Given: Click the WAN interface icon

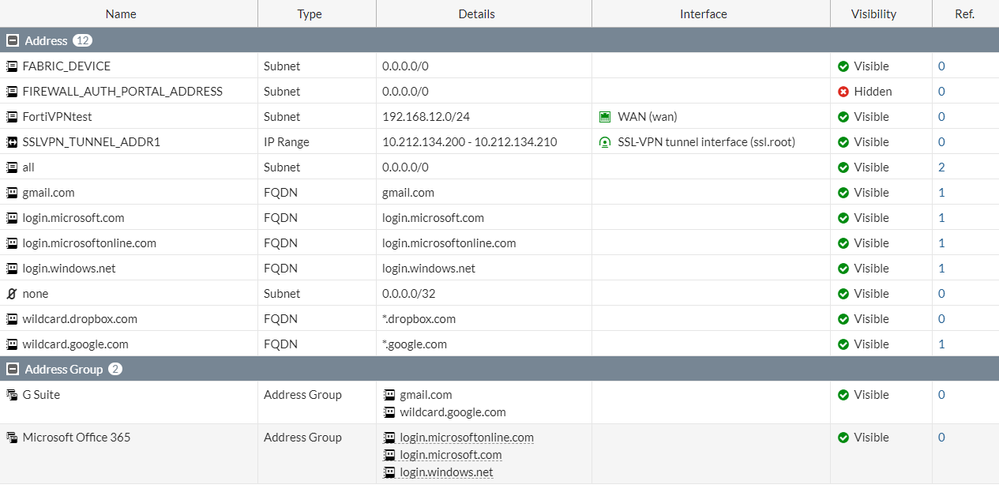Looking at the screenshot, I should 604,117.
